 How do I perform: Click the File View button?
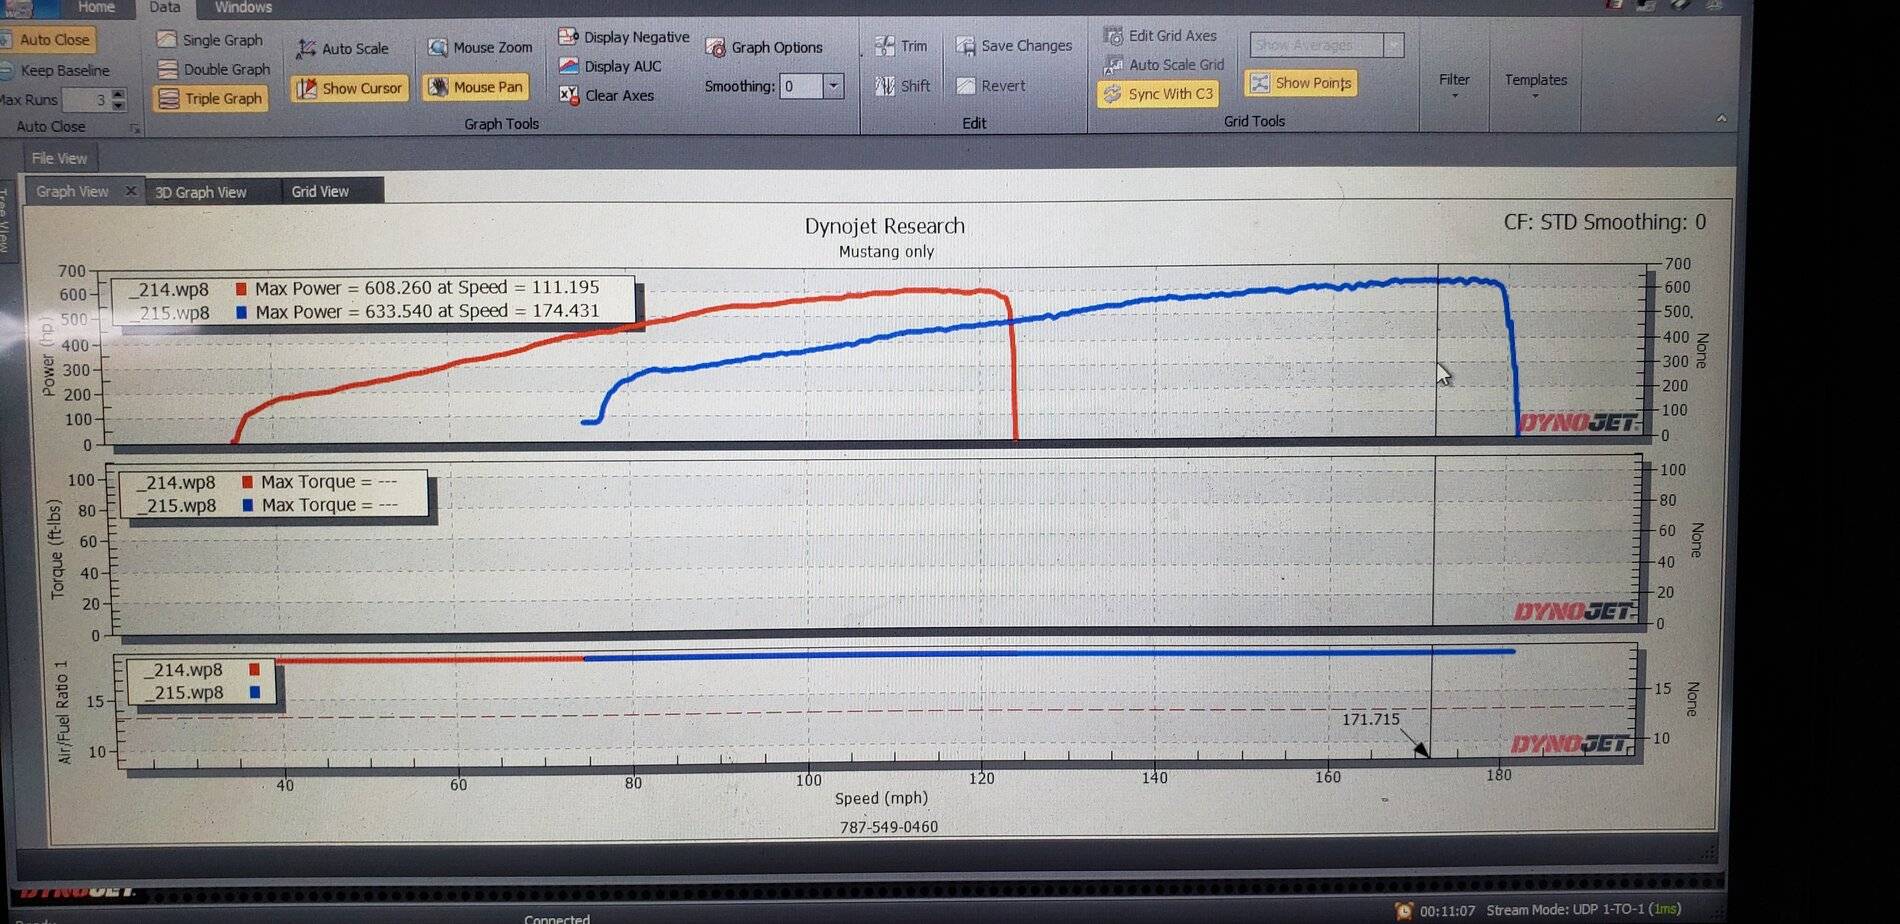tap(59, 158)
